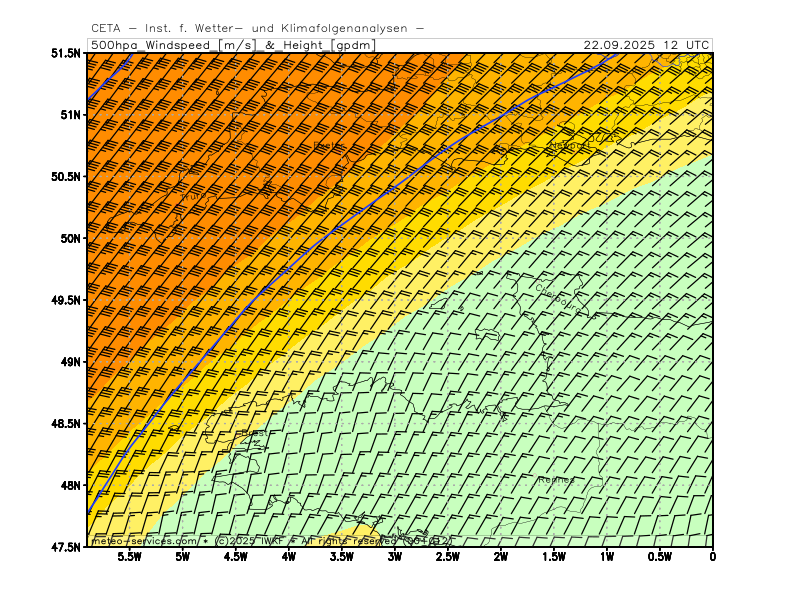Select the 49N latitude label
The image size is (800, 600).
tap(71, 362)
